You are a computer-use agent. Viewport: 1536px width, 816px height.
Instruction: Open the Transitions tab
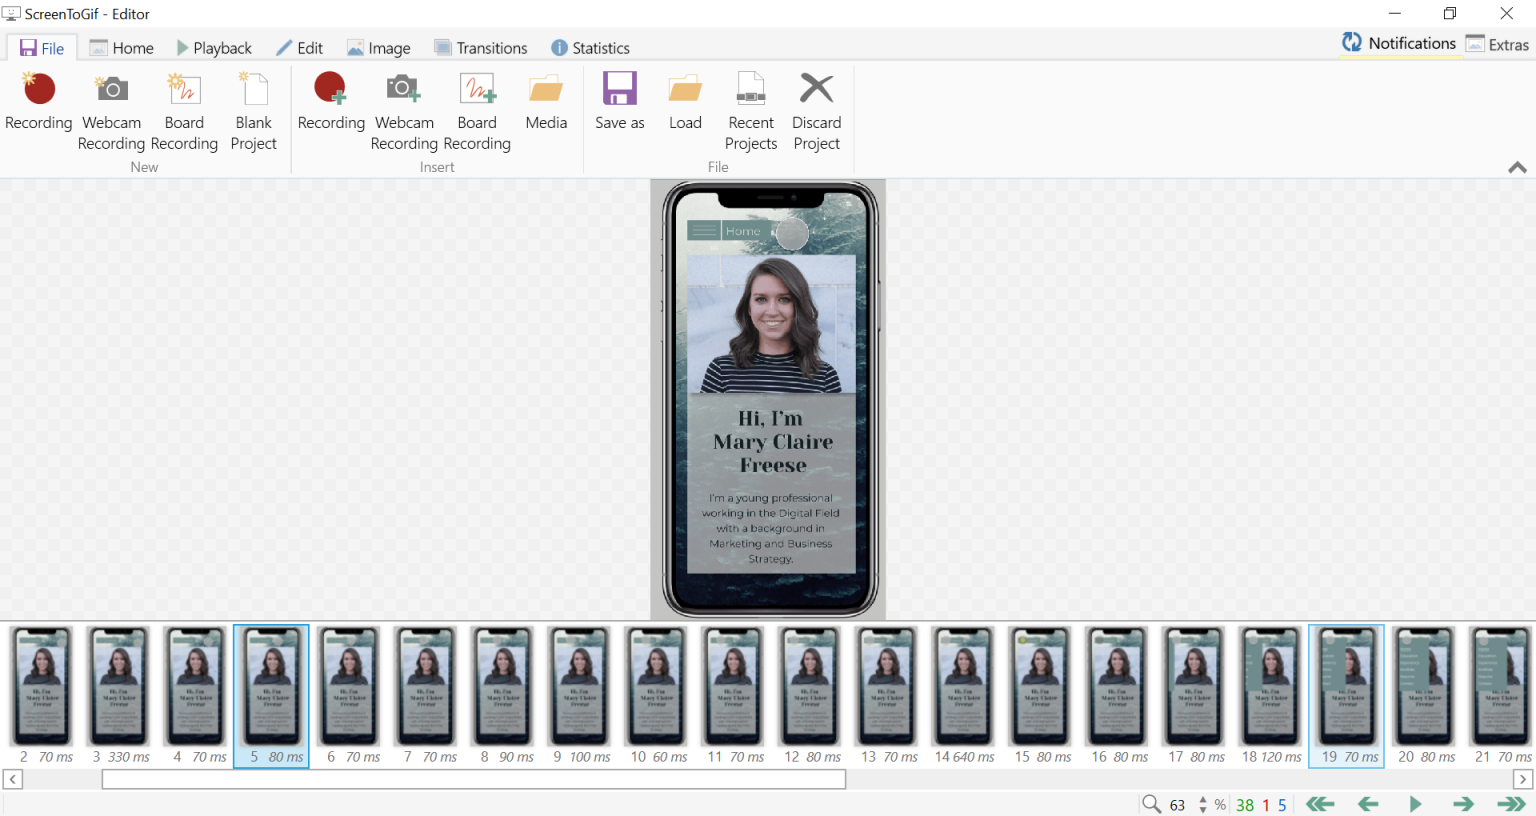[x=481, y=47]
